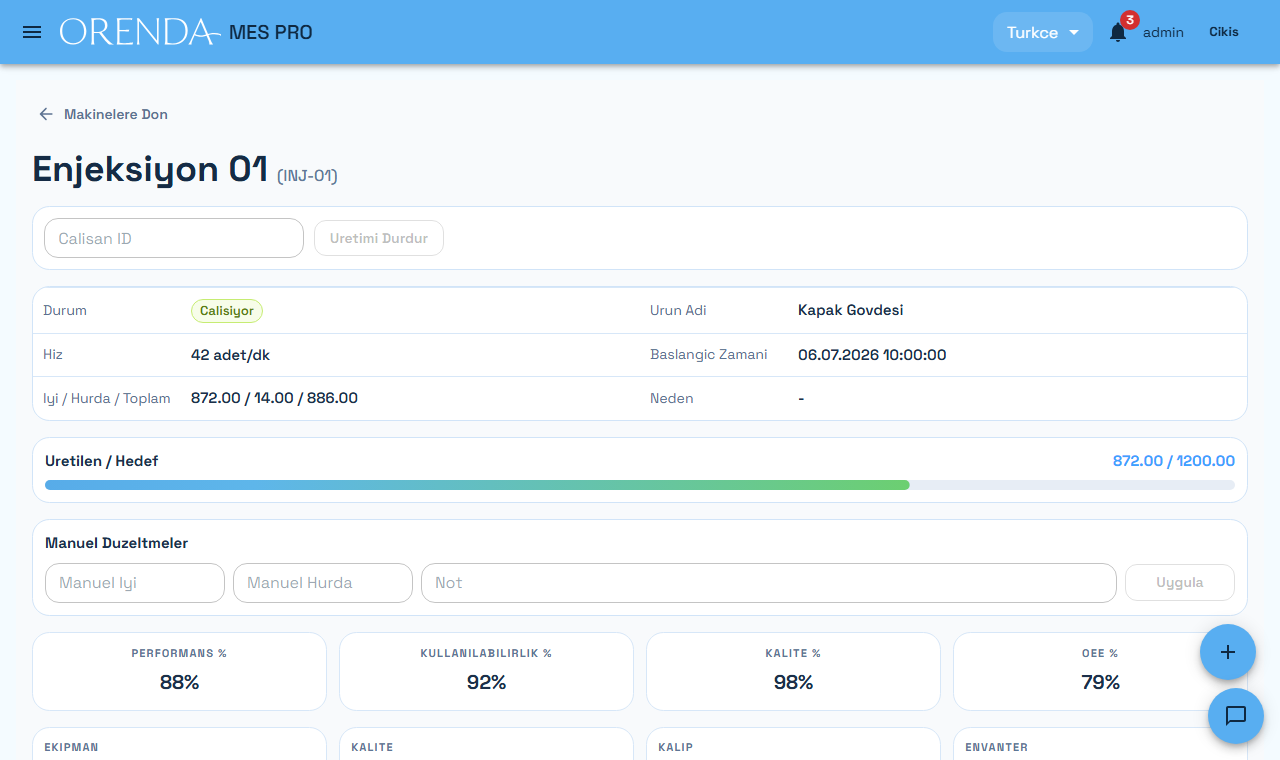Viewport: 1280px width, 760px height.
Task: Click the floating plus add button
Action: click(1228, 652)
